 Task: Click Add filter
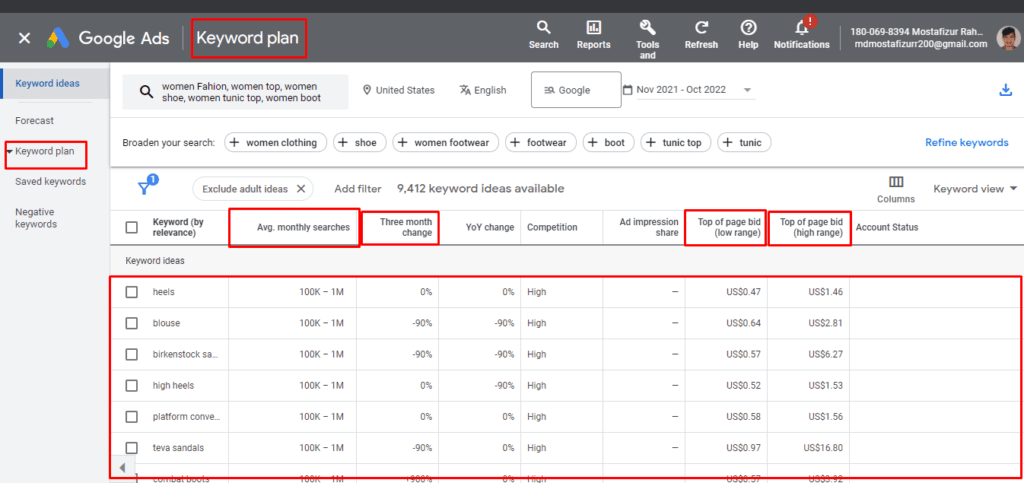tap(357, 189)
